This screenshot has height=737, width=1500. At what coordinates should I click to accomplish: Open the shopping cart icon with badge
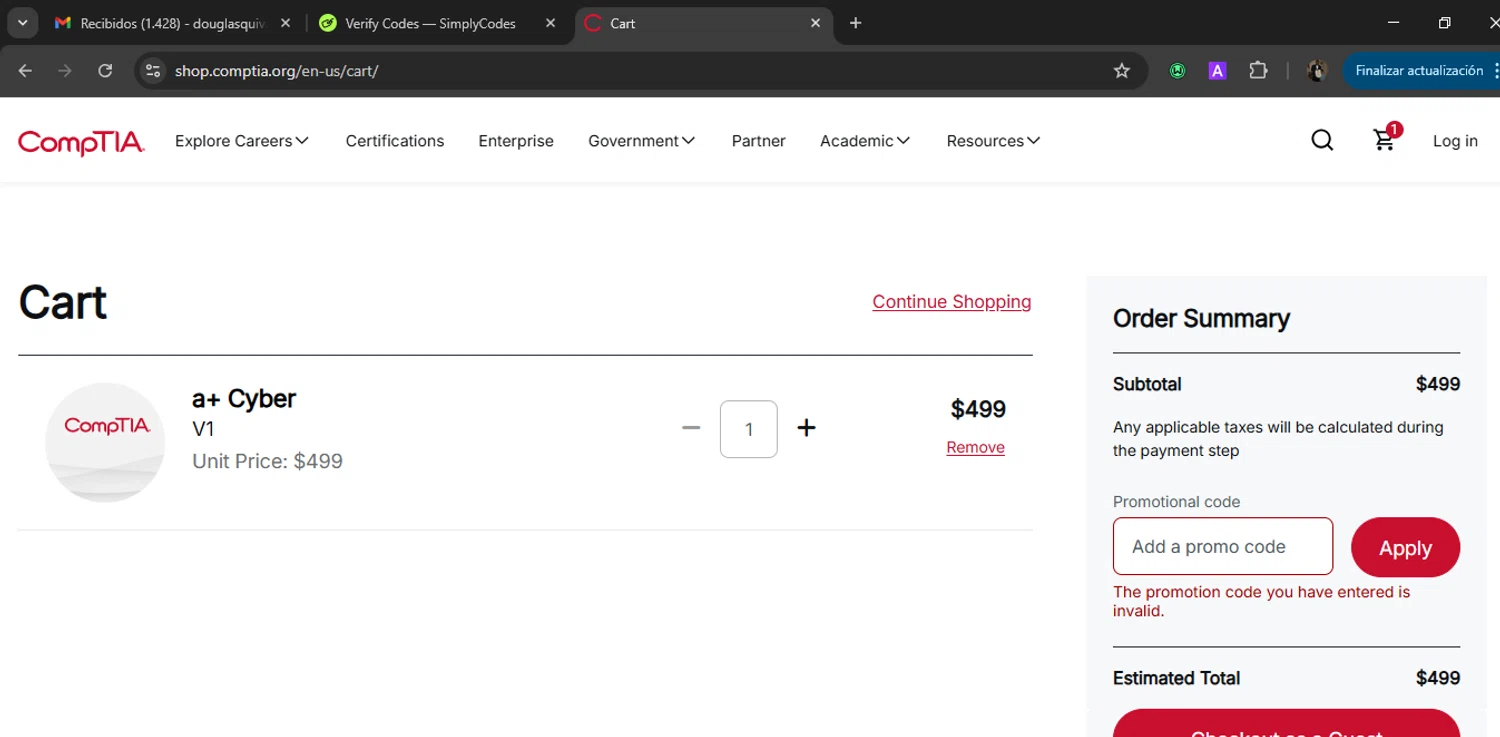point(1386,138)
